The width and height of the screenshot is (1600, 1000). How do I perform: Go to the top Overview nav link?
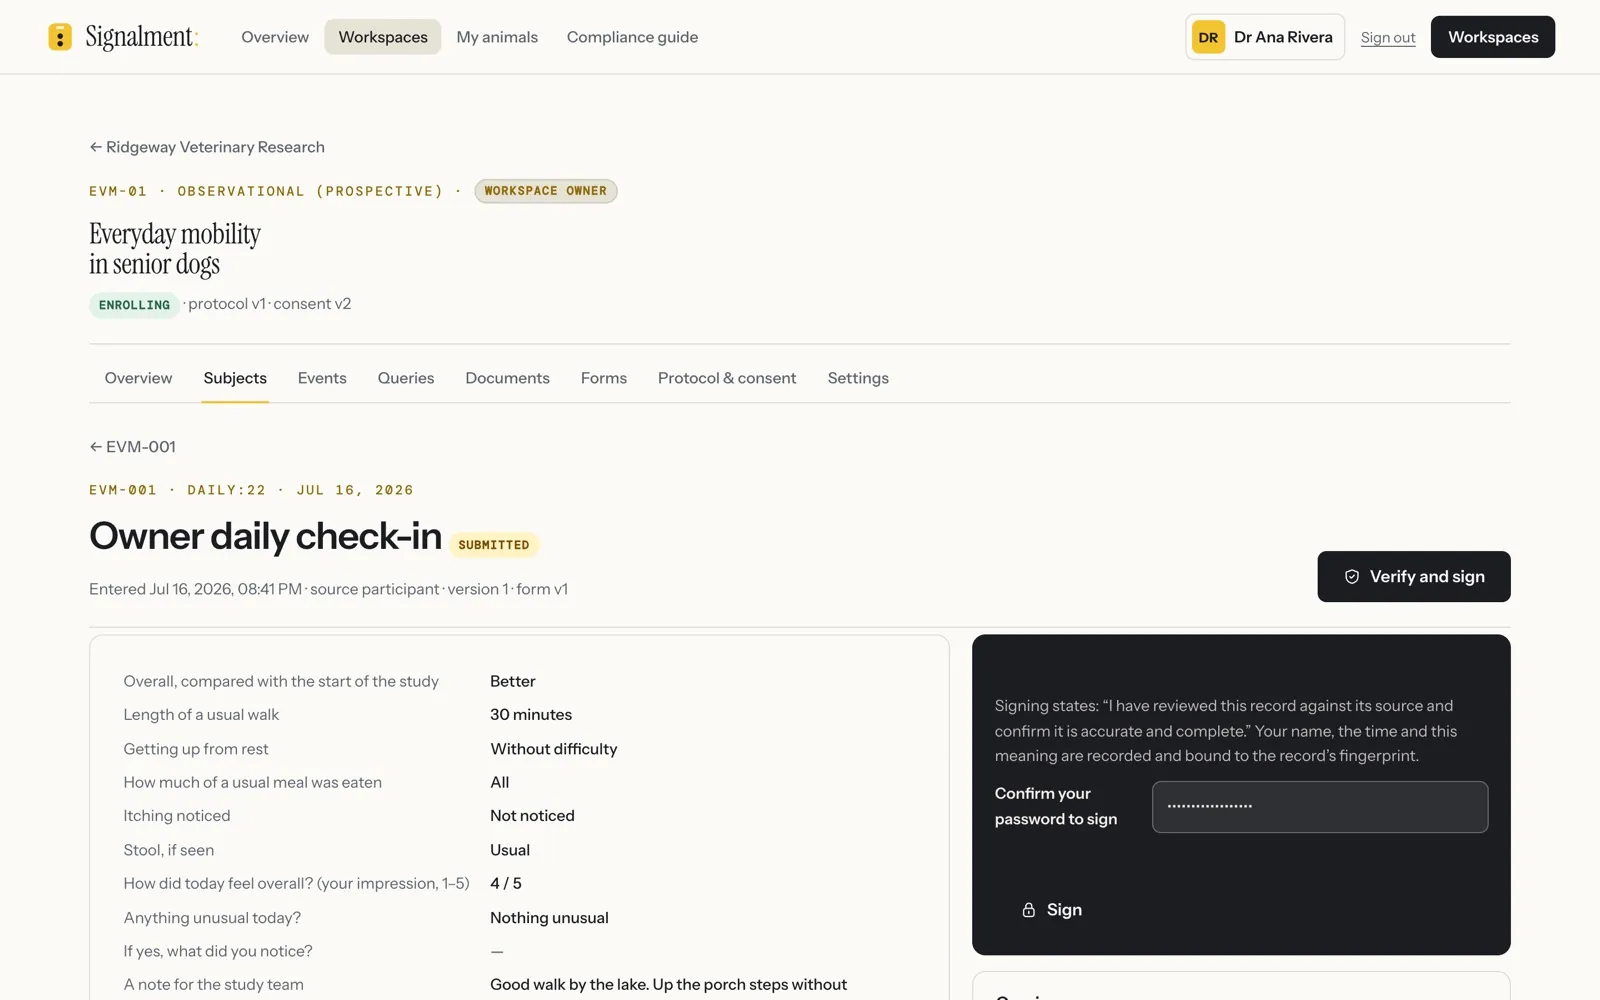click(275, 37)
